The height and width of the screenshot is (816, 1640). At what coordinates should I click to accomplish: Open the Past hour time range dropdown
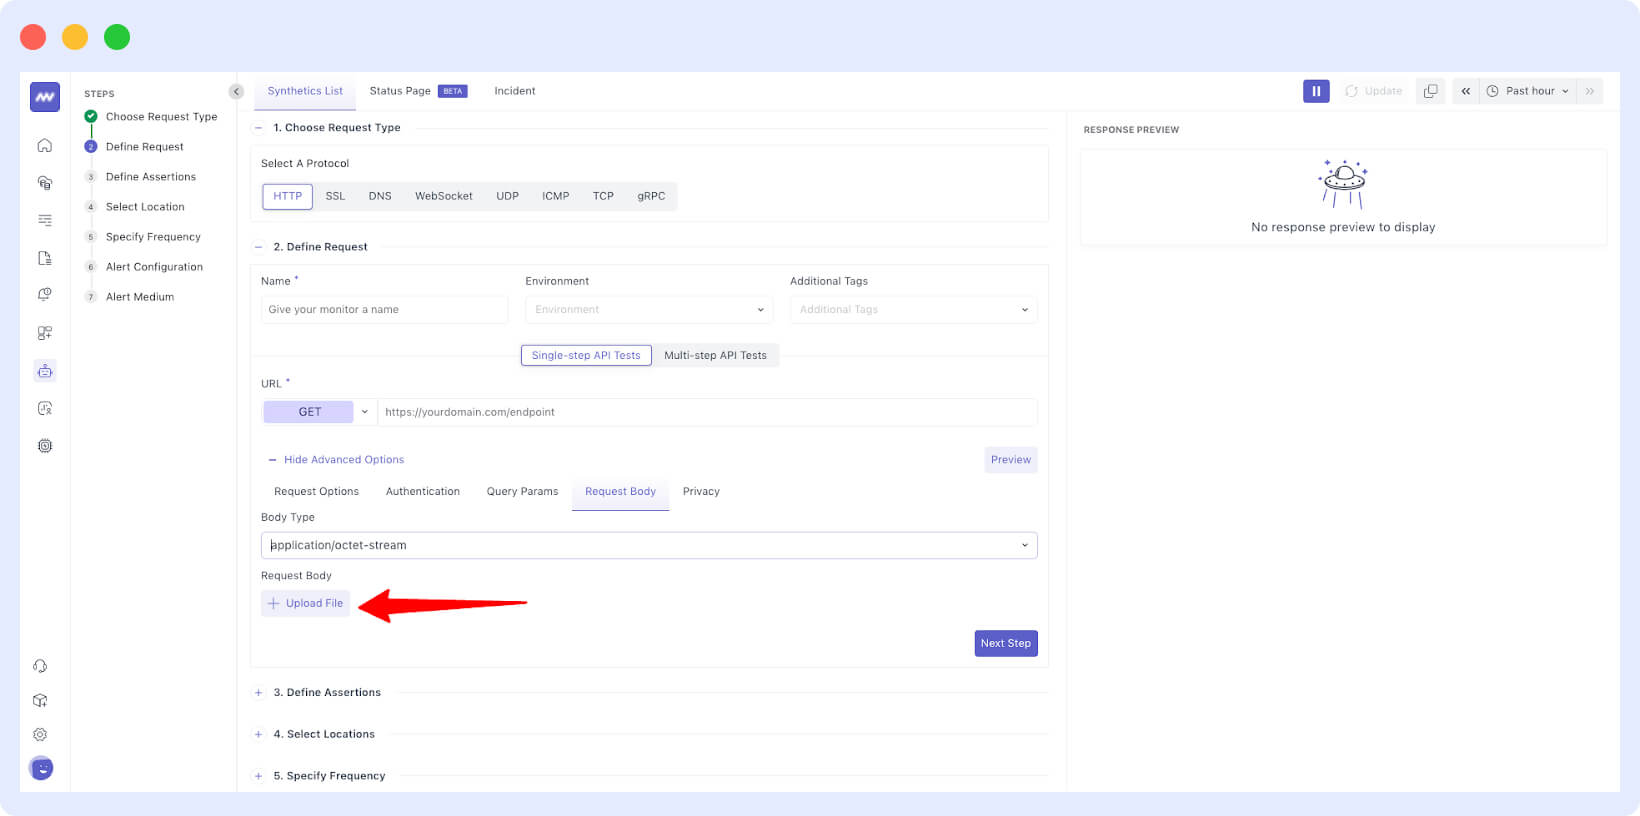(1528, 91)
